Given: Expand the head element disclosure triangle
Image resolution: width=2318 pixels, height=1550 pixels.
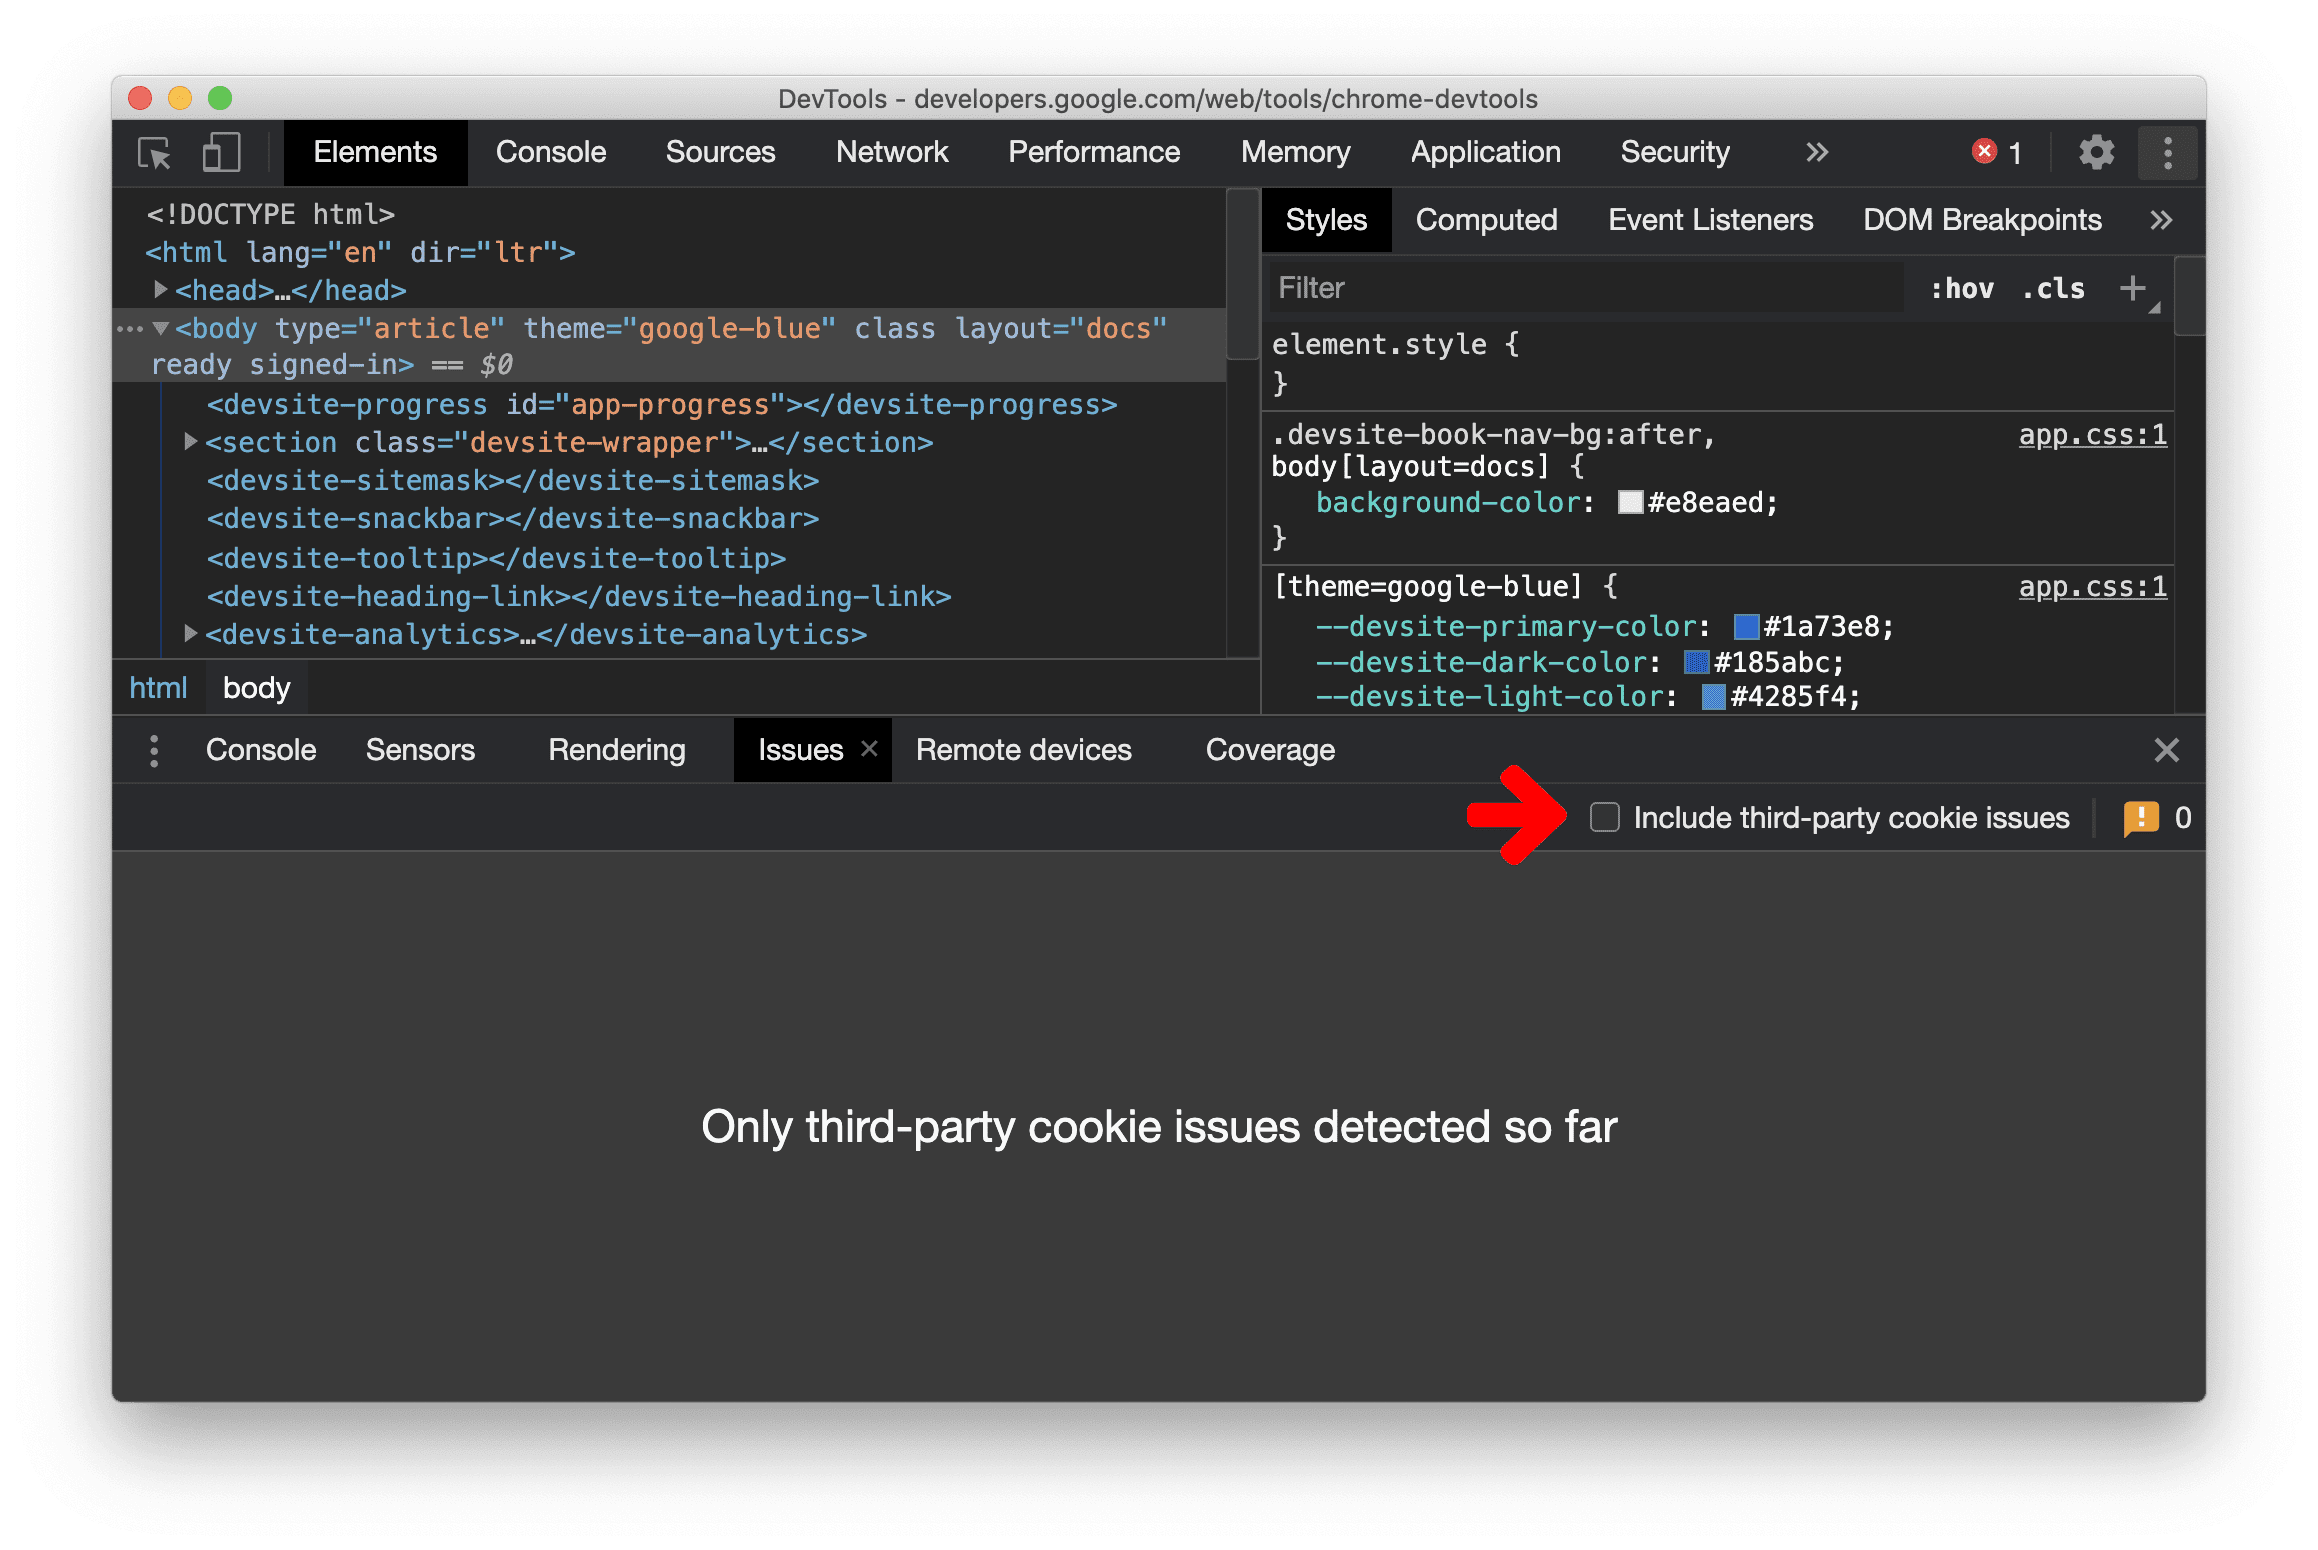Looking at the screenshot, I should [164, 289].
